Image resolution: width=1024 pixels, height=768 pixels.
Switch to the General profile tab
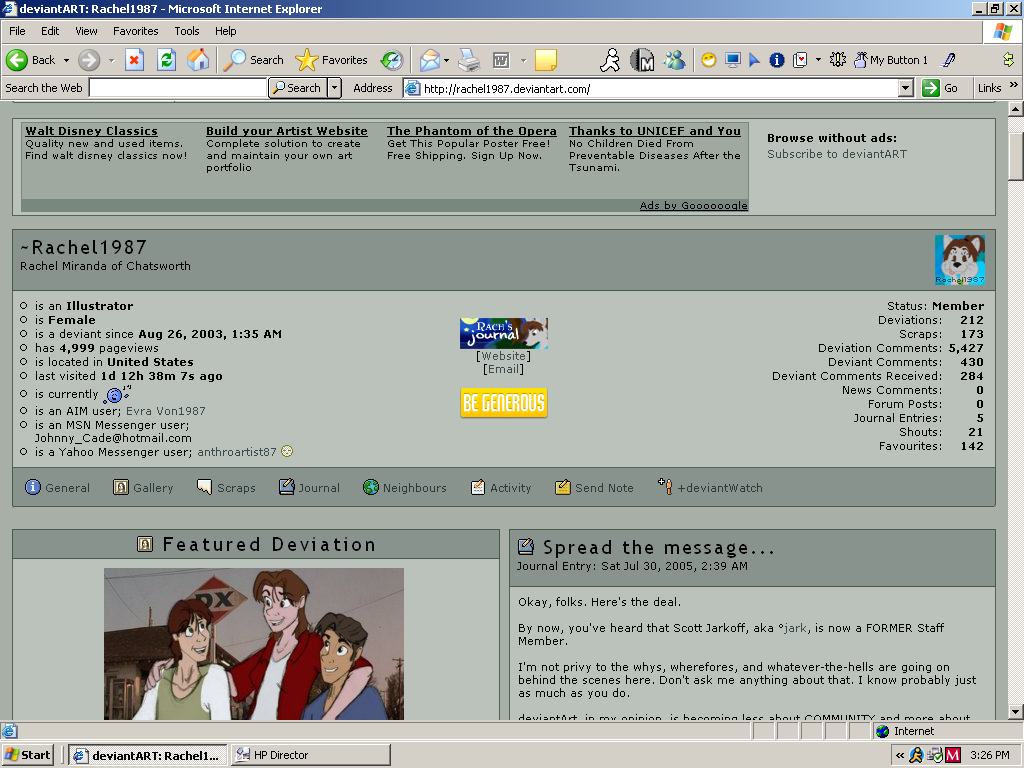coord(57,487)
